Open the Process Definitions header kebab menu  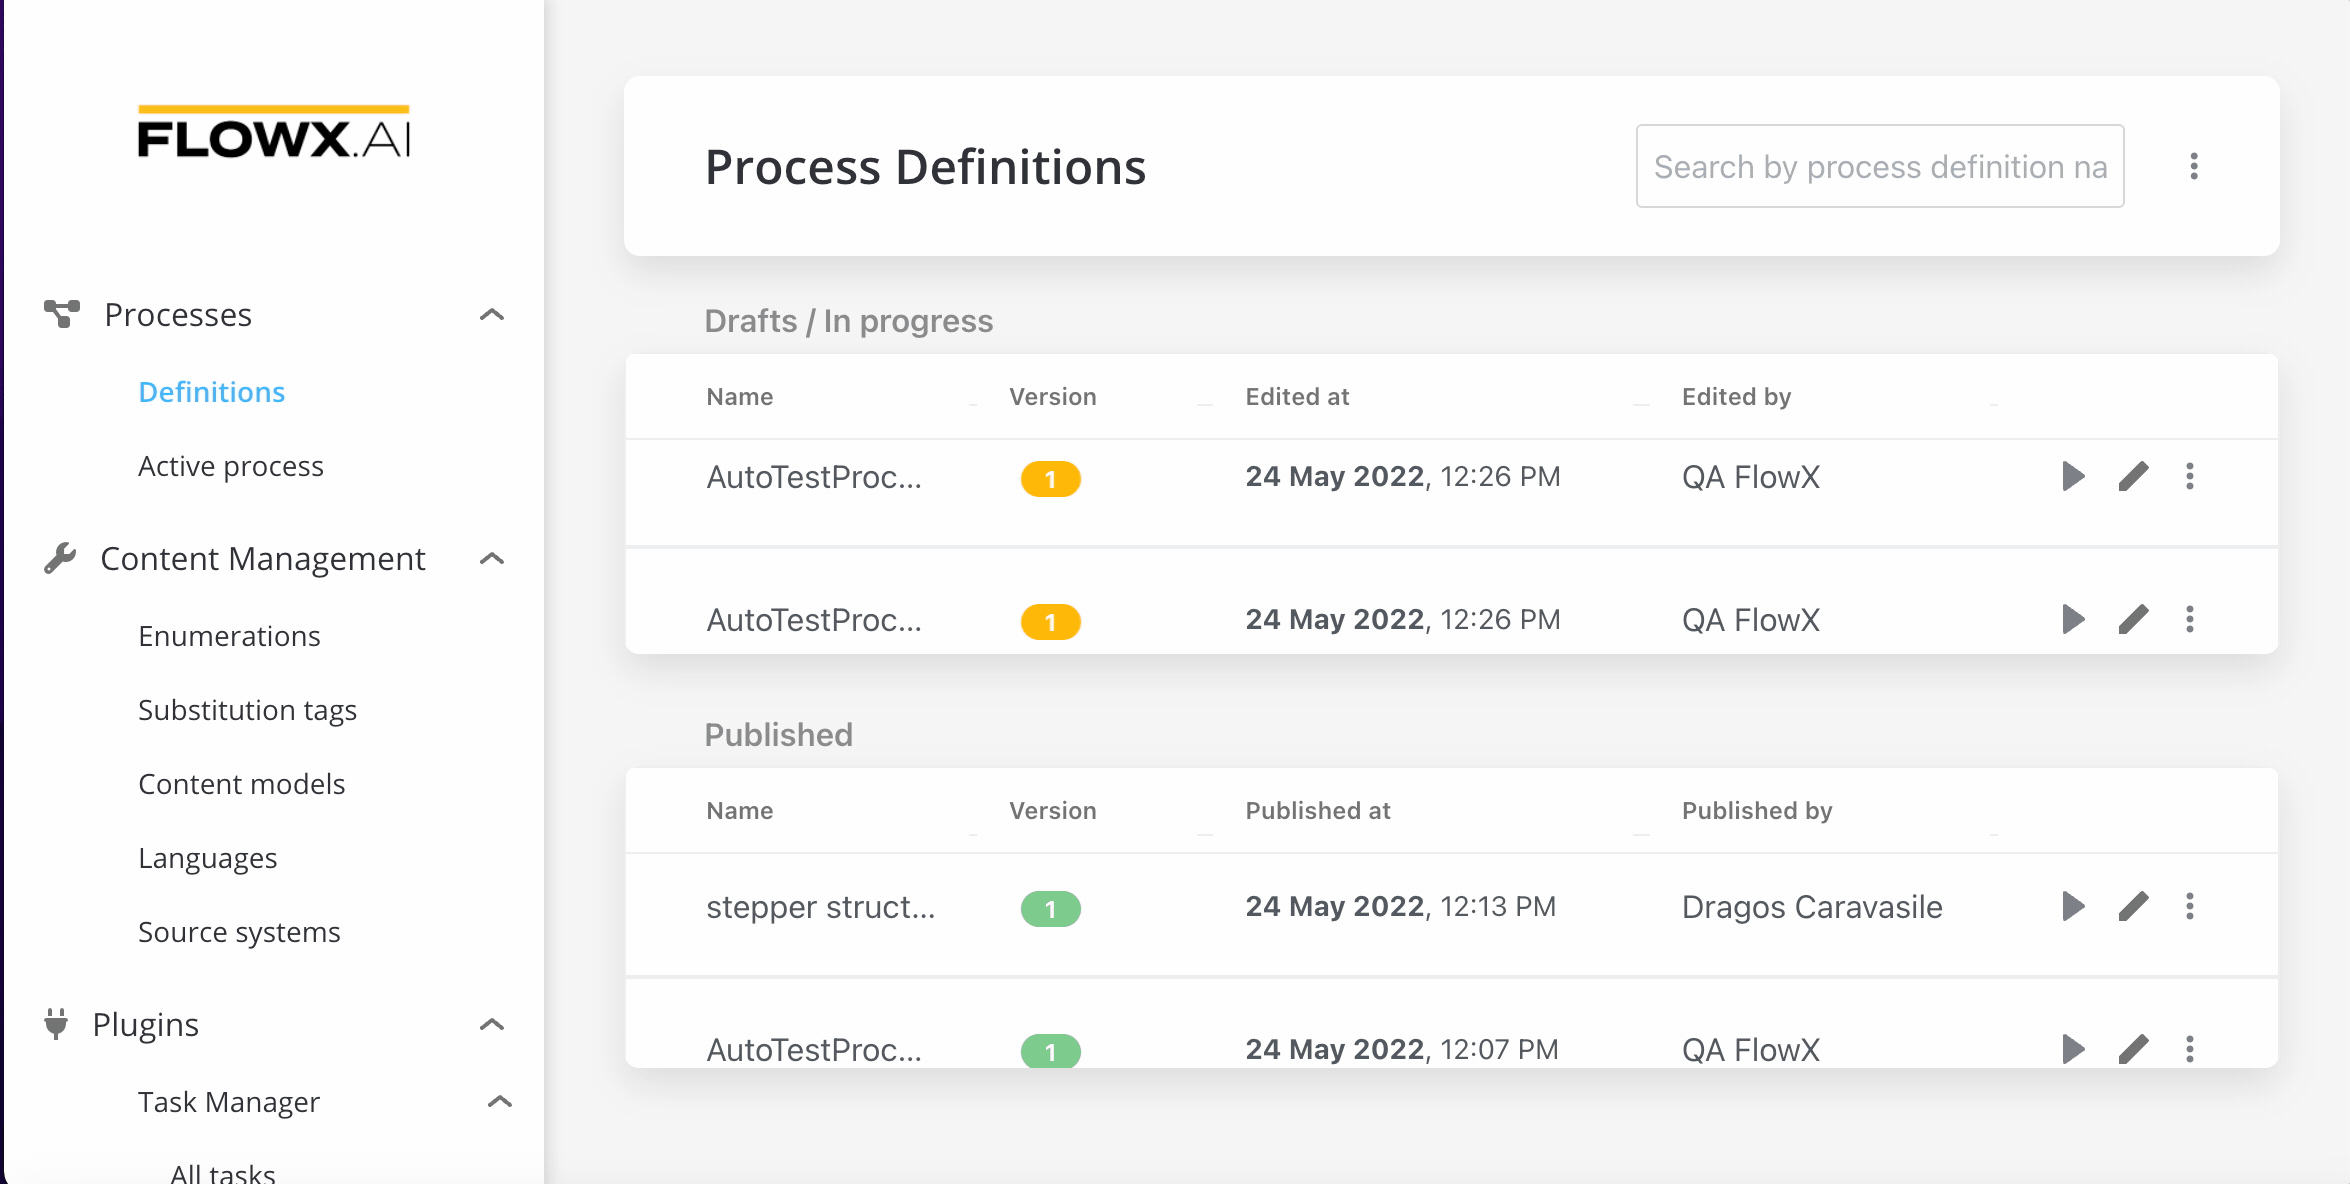[x=2194, y=166]
